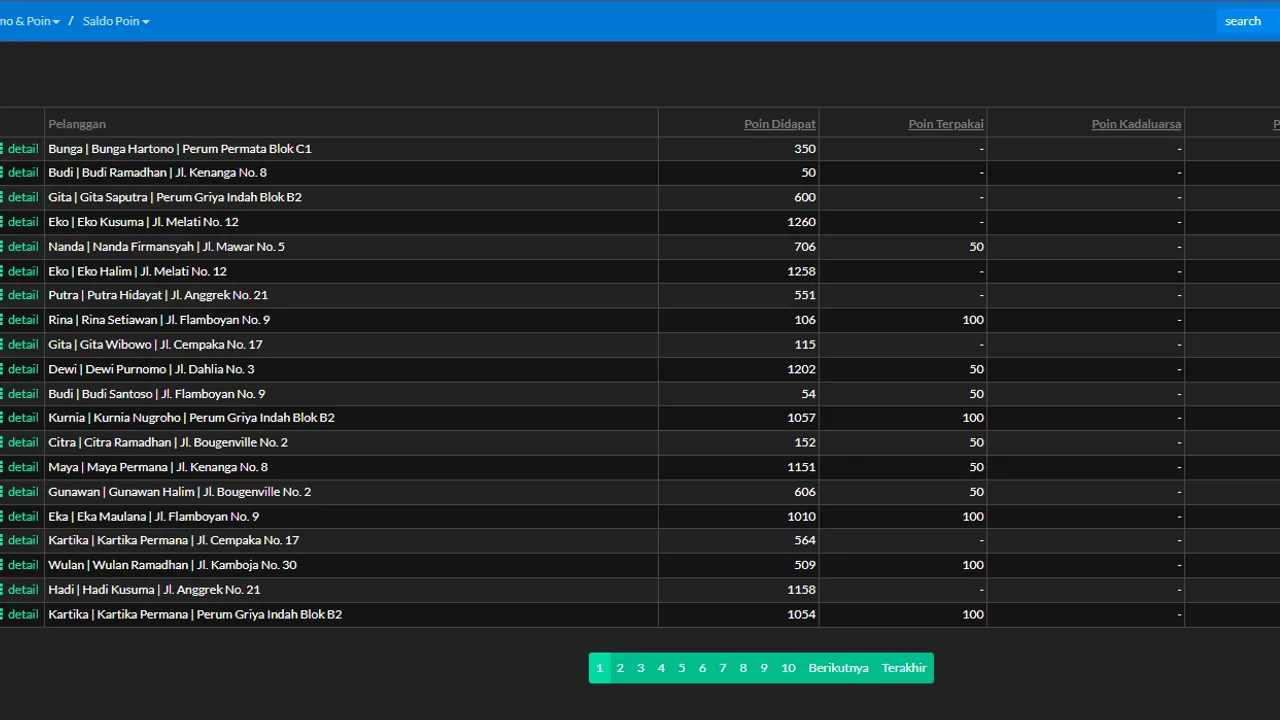Open detail for Kurnia Nugroho row
This screenshot has height=720, width=1280.
pyautogui.click(x=20, y=417)
